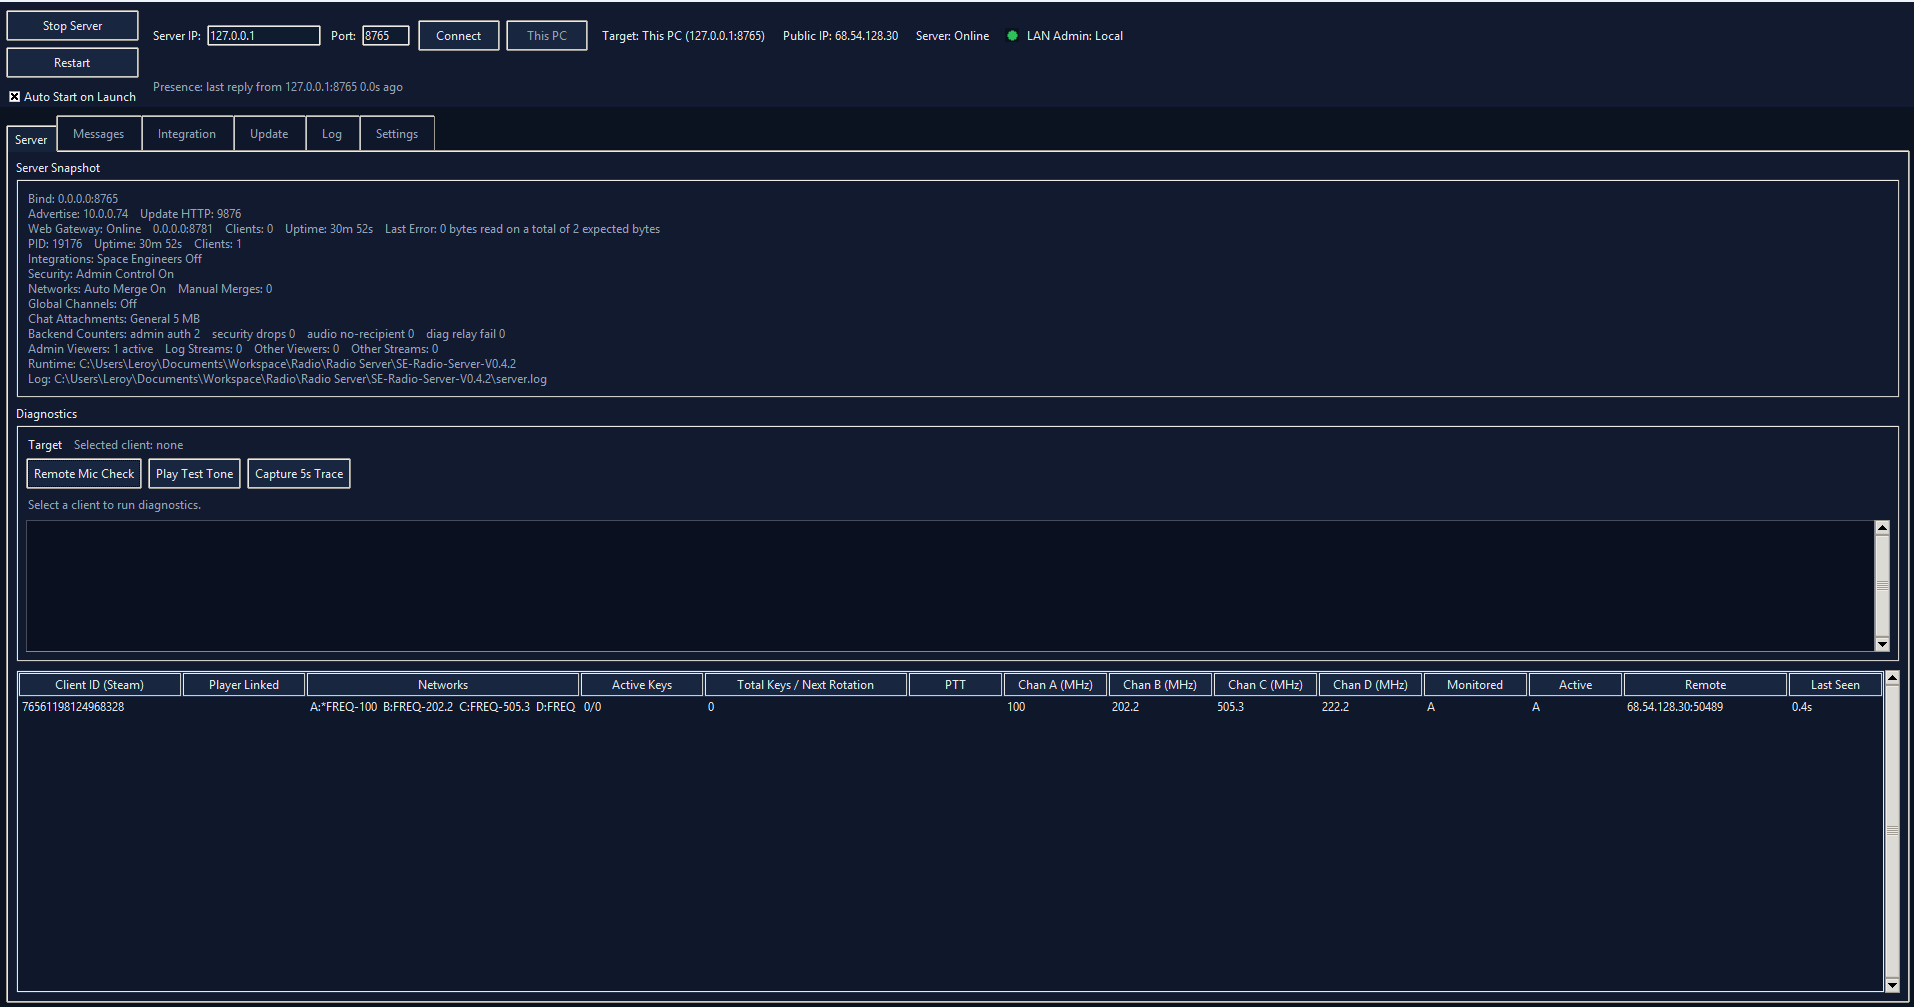Sort by Player Linked column header
Viewport: 1914px width, 1007px height.
(x=244, y=685)
